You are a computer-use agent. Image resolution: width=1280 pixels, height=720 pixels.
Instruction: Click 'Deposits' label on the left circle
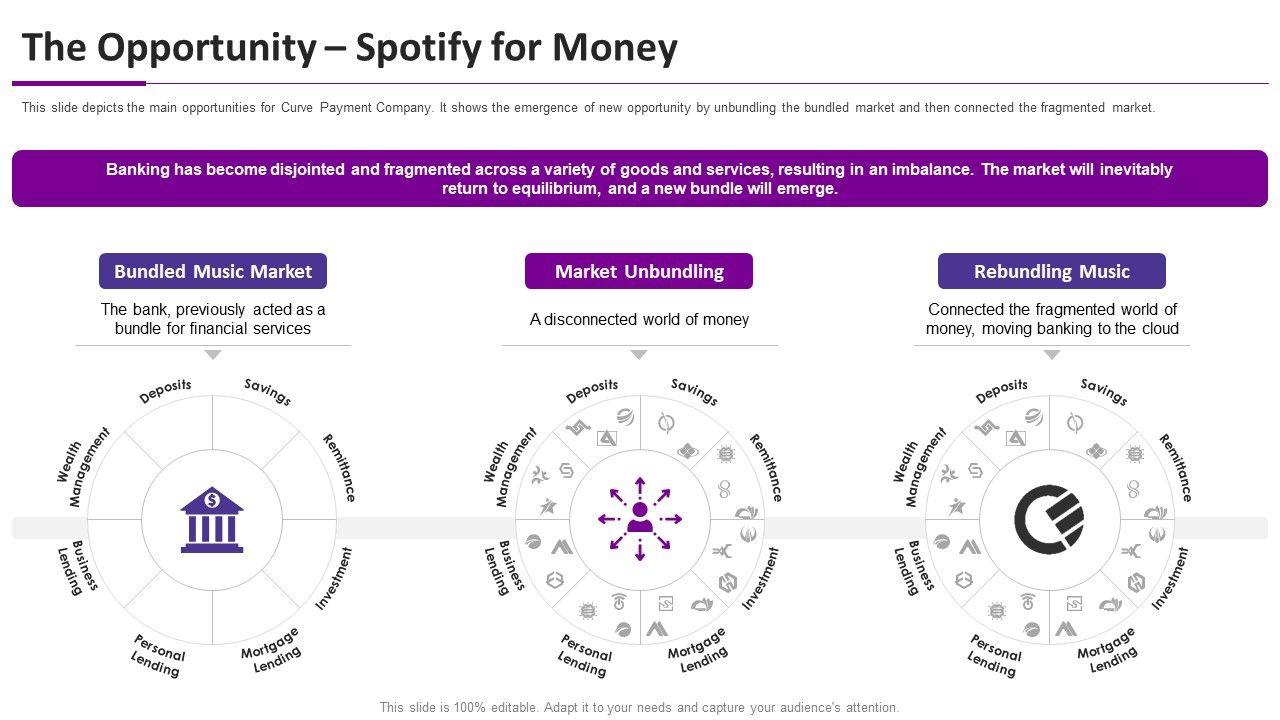coord(165,391)
